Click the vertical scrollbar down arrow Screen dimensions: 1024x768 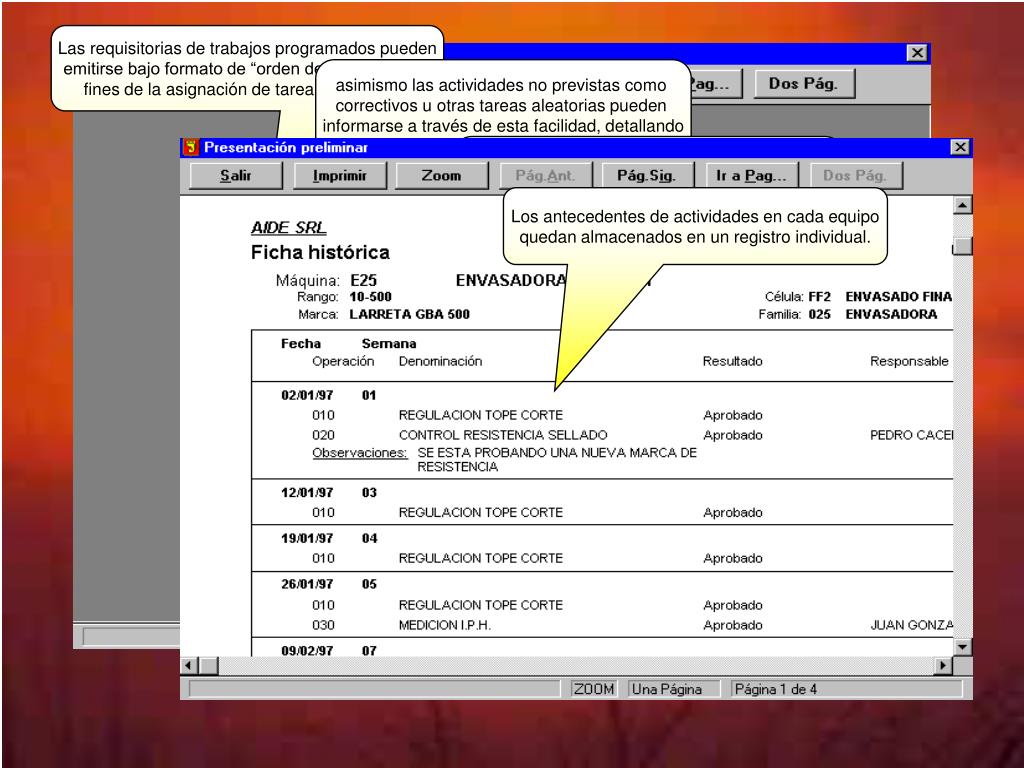pos(963,647)
